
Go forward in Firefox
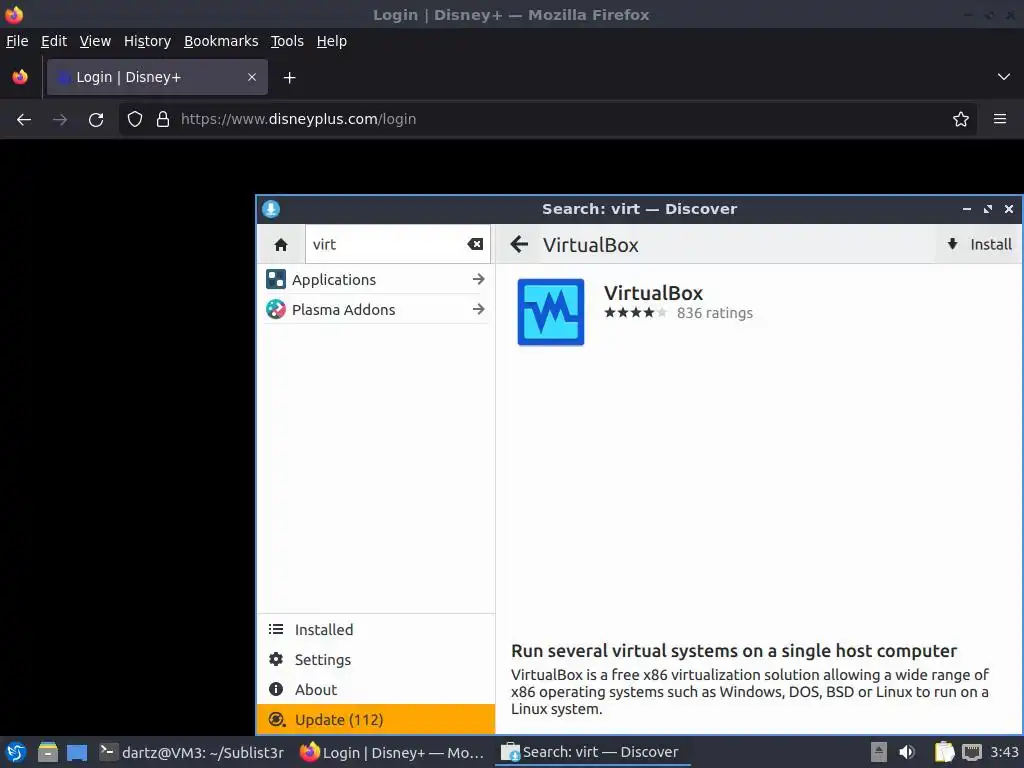60,120
